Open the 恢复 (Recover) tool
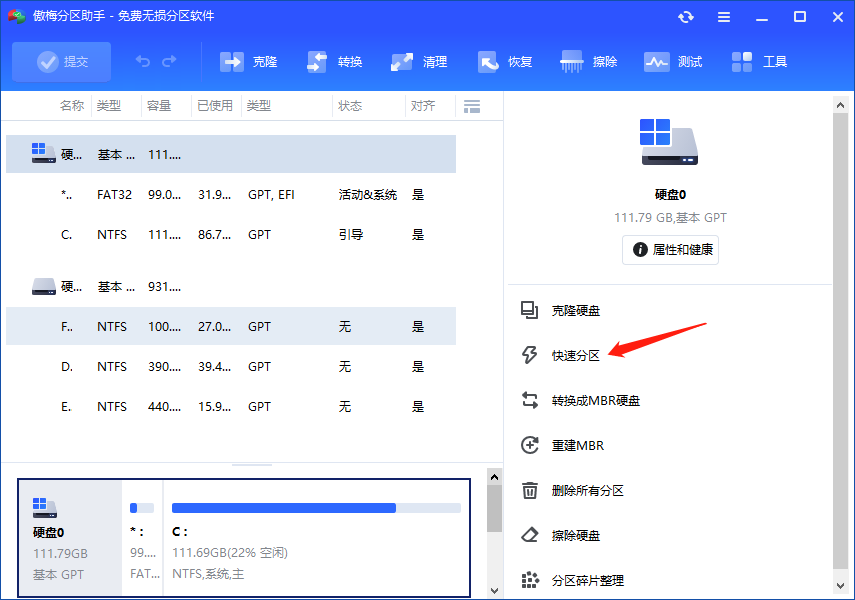This screenshot has width=855, height=600. coord(504,61)
